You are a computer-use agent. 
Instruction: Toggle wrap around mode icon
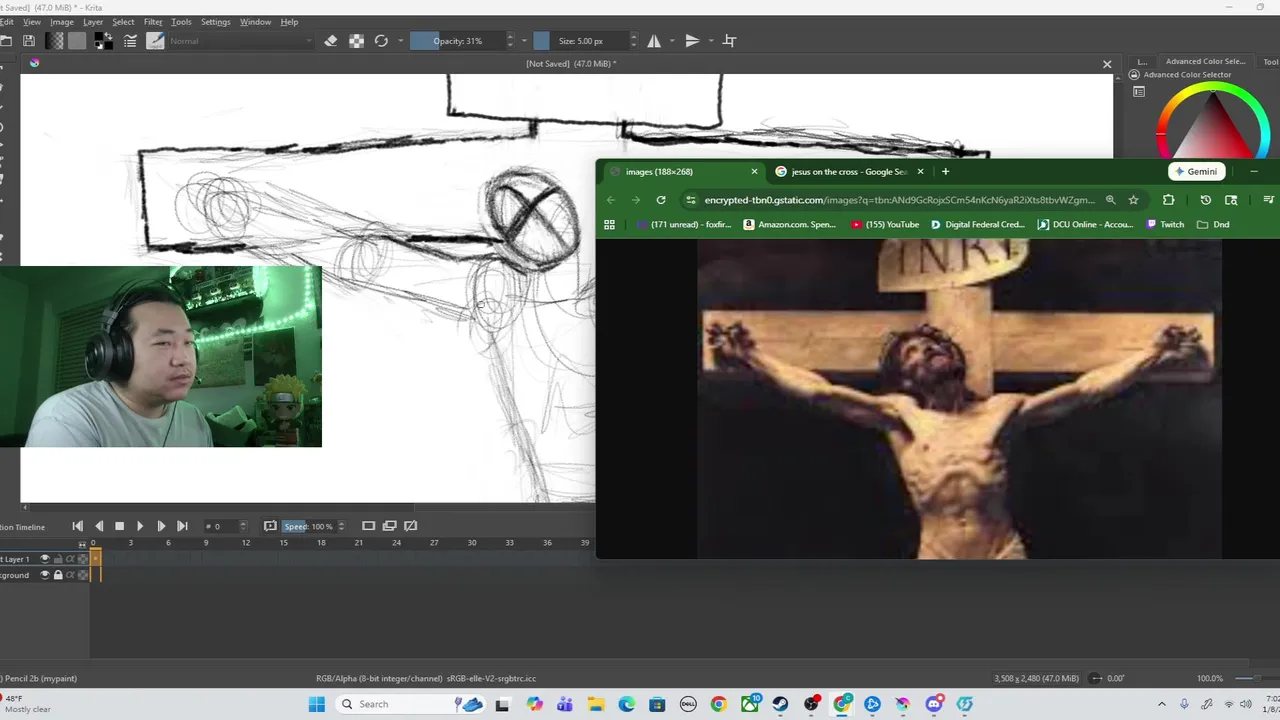click(x=729, y=41)
